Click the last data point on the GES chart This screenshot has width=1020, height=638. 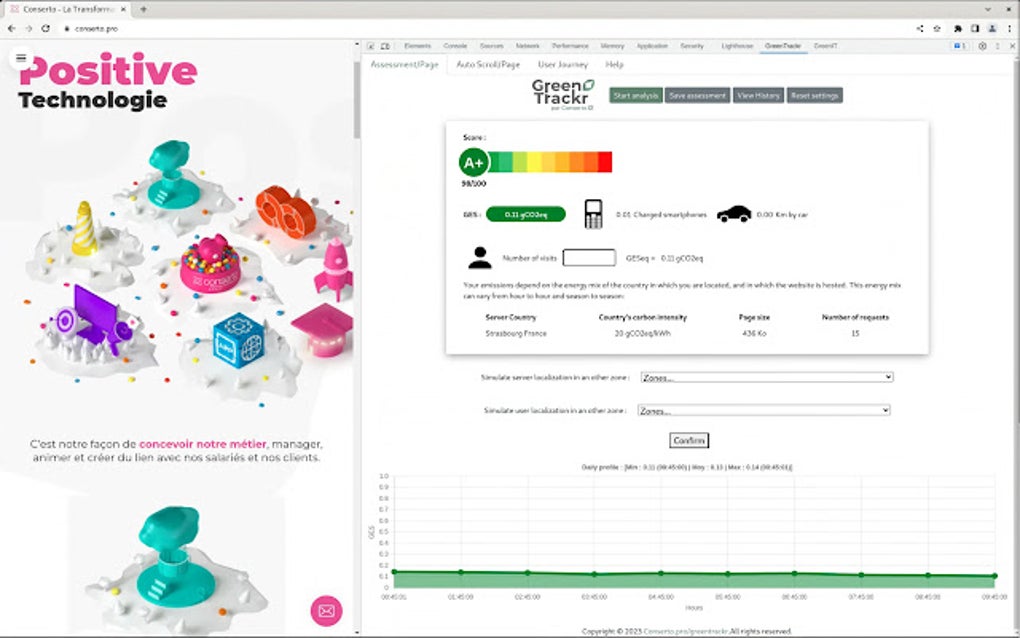pyautogui.click(x=995, y=576)
